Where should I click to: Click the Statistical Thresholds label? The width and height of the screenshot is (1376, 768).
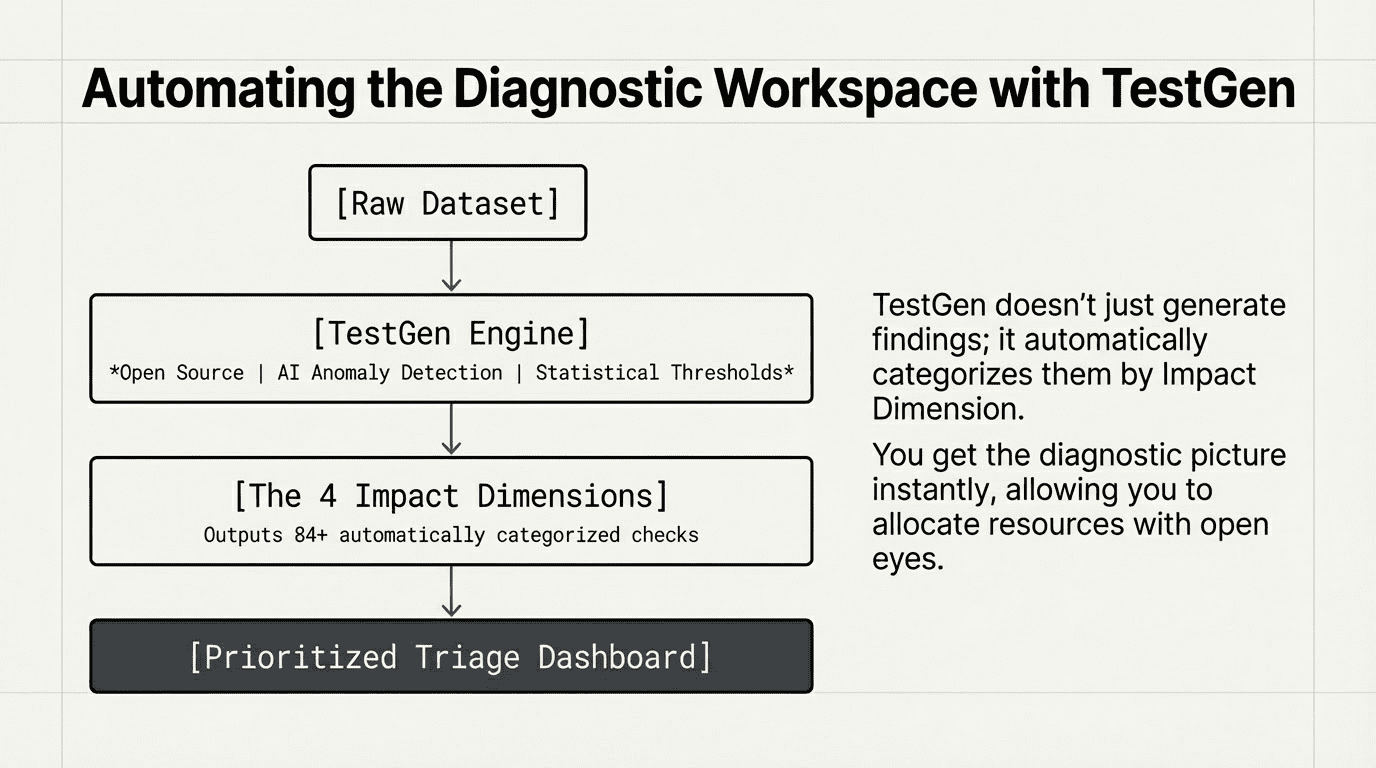pyautogui.click(x=663, y=373)
